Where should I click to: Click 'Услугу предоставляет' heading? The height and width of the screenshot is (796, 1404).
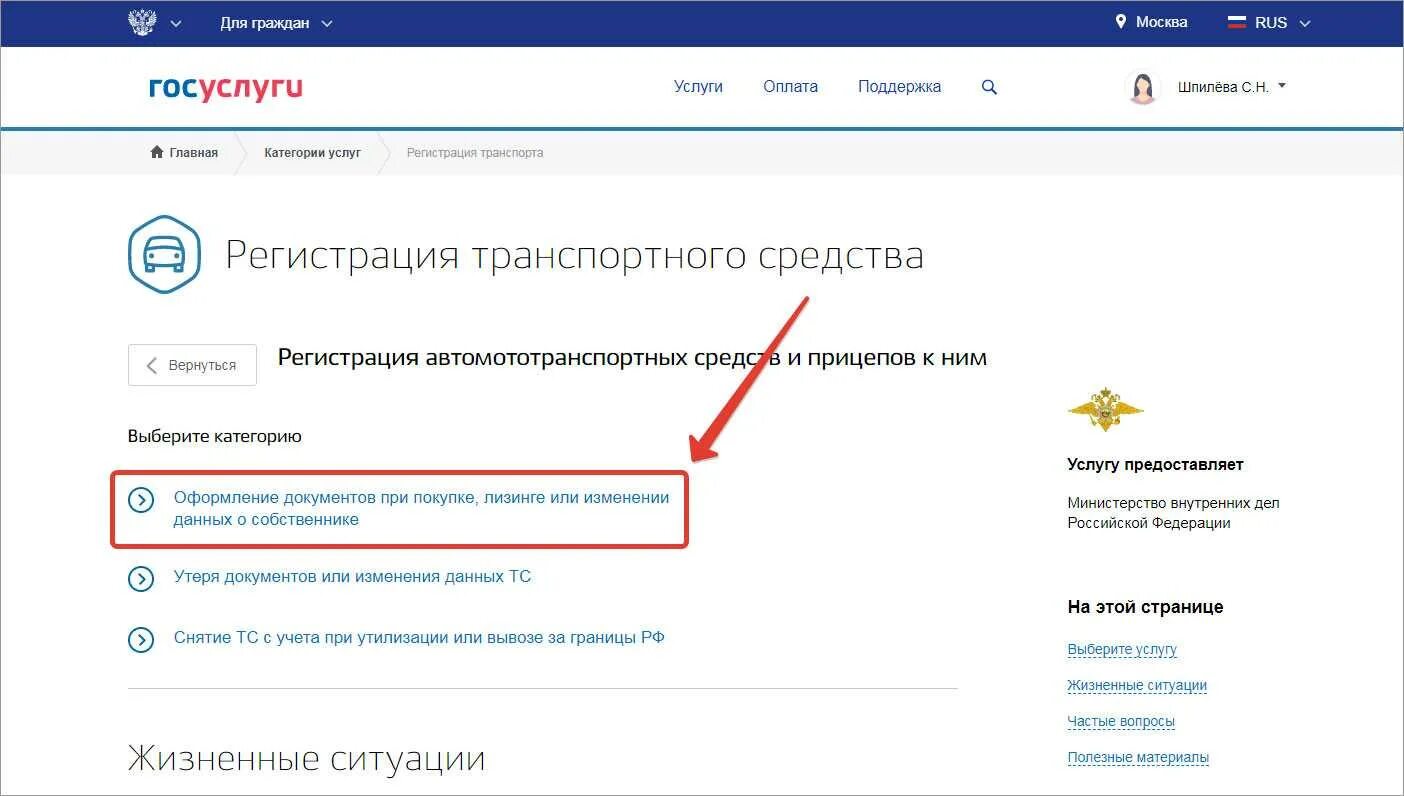pos(1155,465)
